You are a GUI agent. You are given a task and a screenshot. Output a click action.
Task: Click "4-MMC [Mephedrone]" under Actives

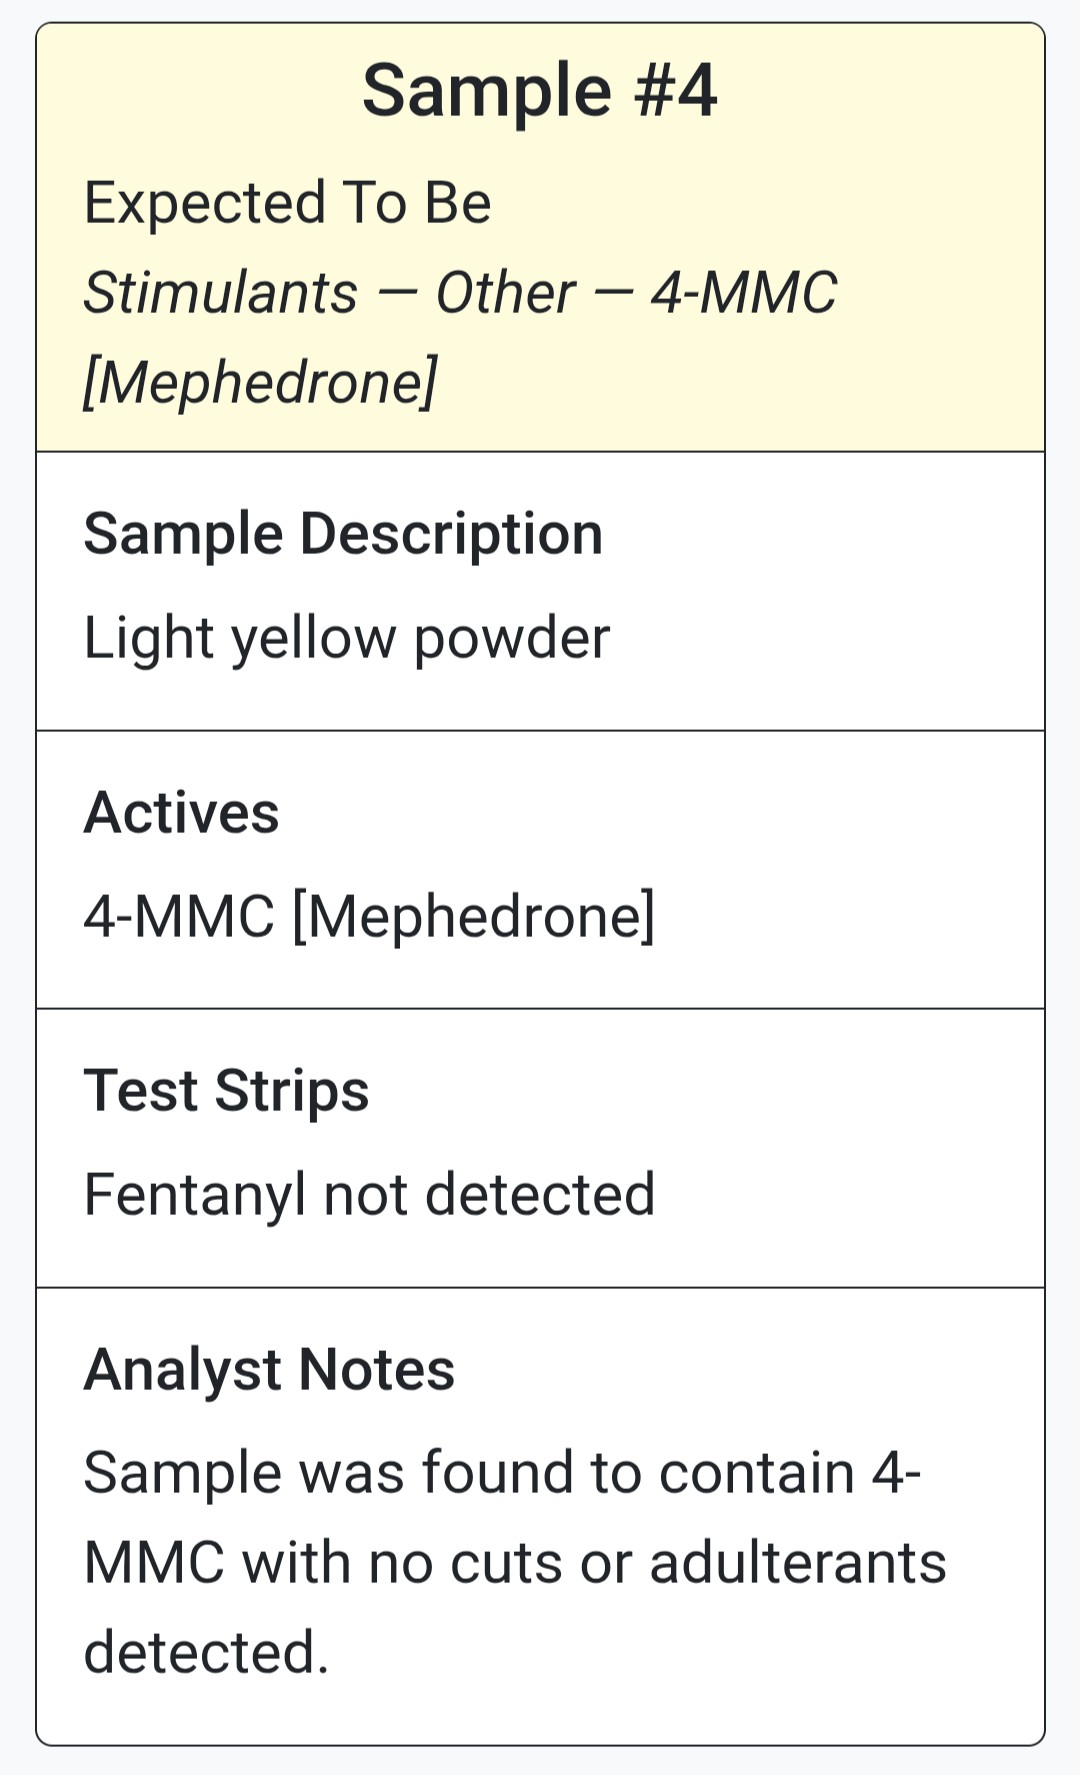369,916
